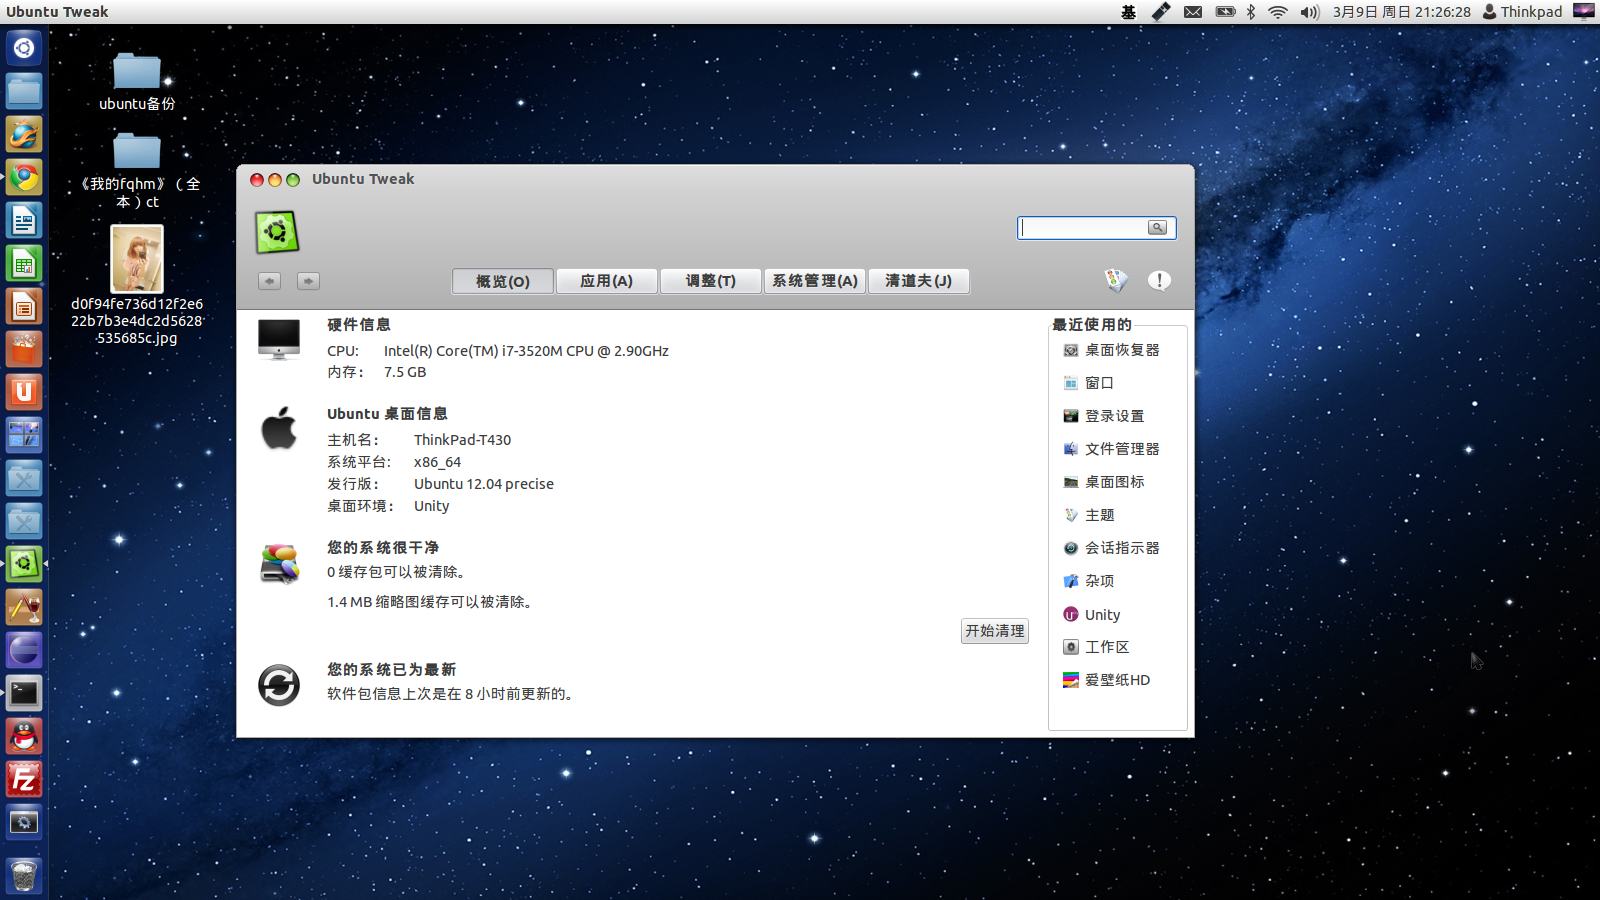Select Ubuntu Tweak icon in the launcher
1600x900 pixels.
pos(24,564)
